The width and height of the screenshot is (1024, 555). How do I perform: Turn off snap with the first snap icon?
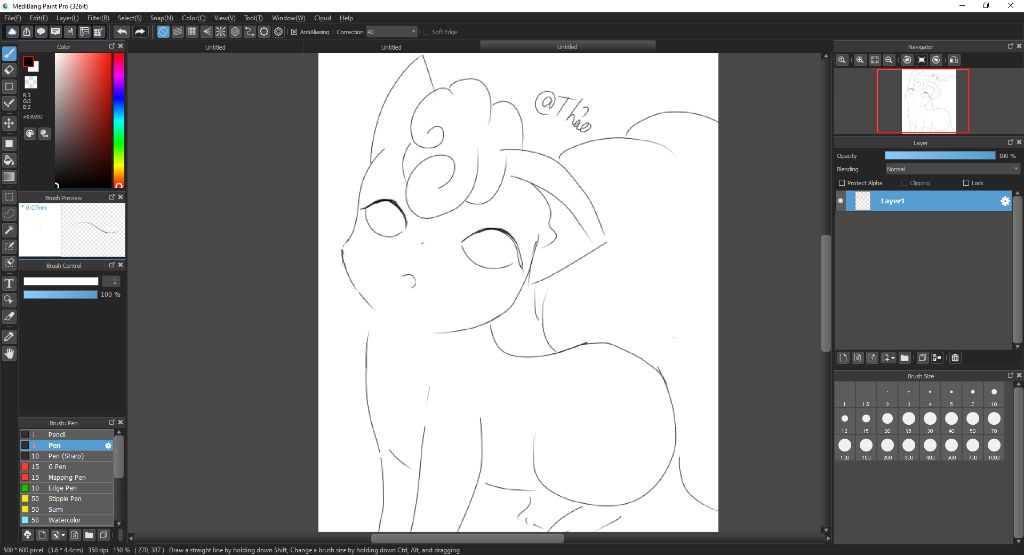pyautogui.click(x=163, y=31)
